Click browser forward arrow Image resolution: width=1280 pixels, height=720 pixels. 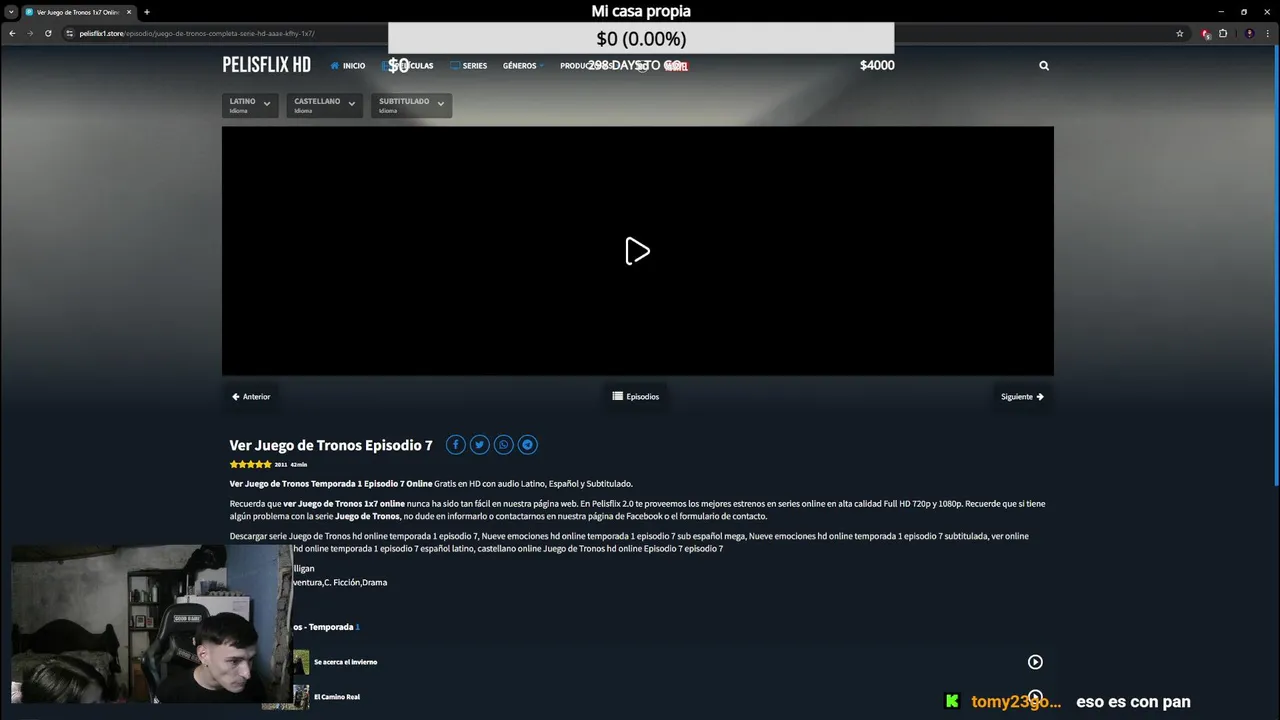pos(30,33)
